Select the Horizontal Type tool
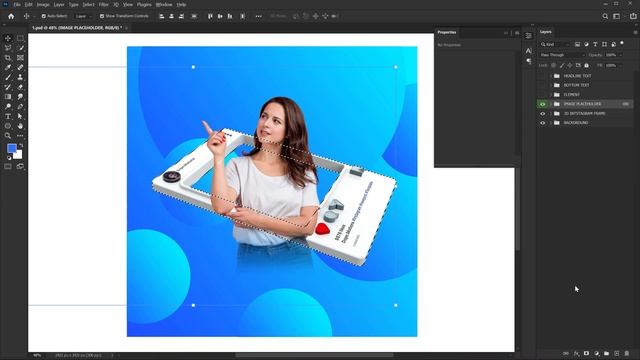Viewport: 640px width, 360px height. click(x=8, y=116)
